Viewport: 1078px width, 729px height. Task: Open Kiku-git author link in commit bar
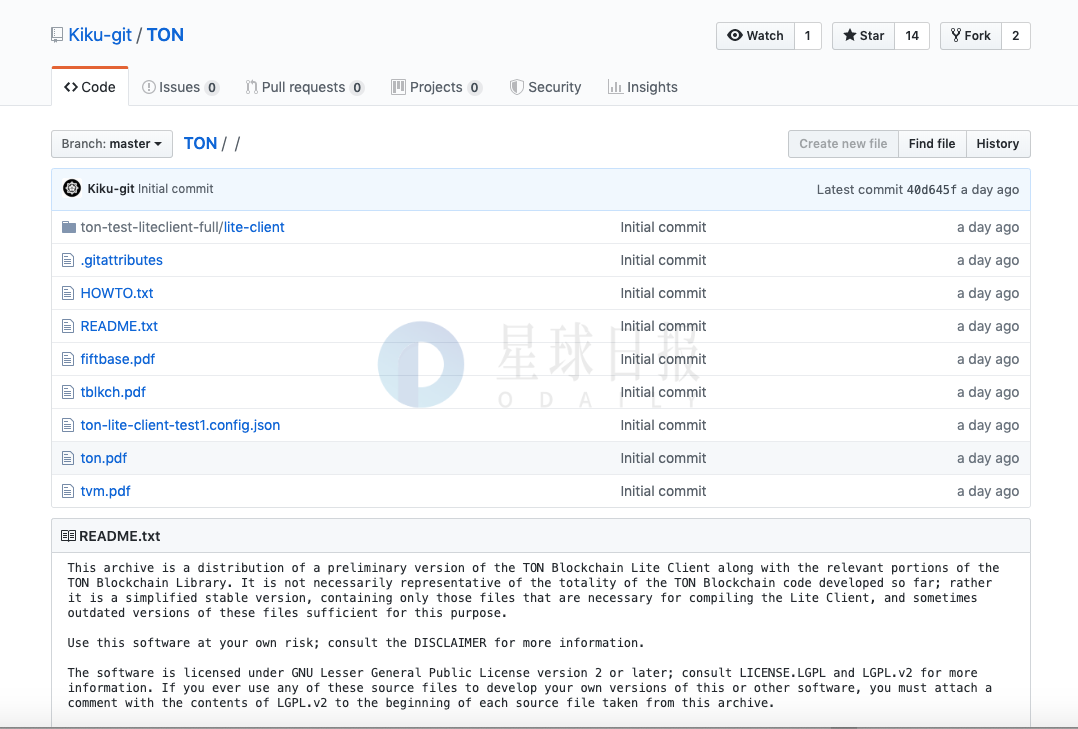tap(111, 188)
